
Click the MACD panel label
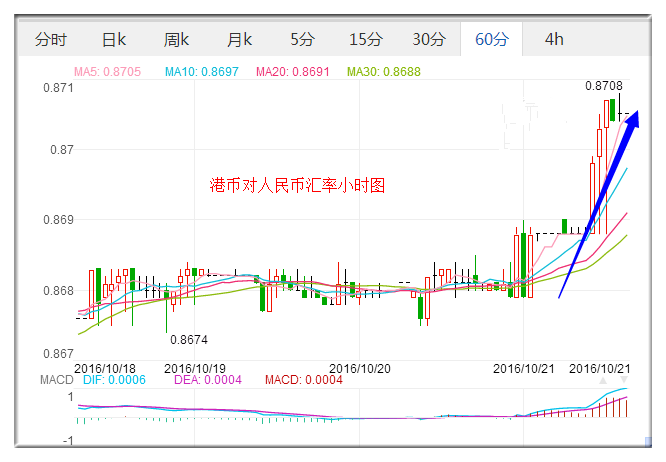pos(57,380)
